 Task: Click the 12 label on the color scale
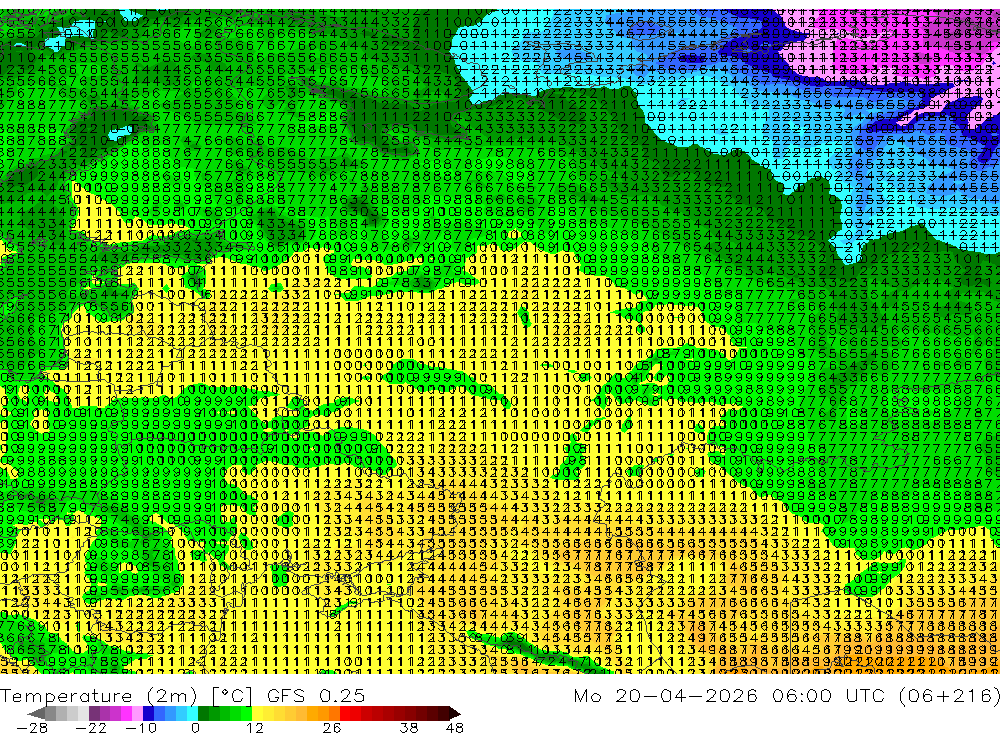(254, 727)
